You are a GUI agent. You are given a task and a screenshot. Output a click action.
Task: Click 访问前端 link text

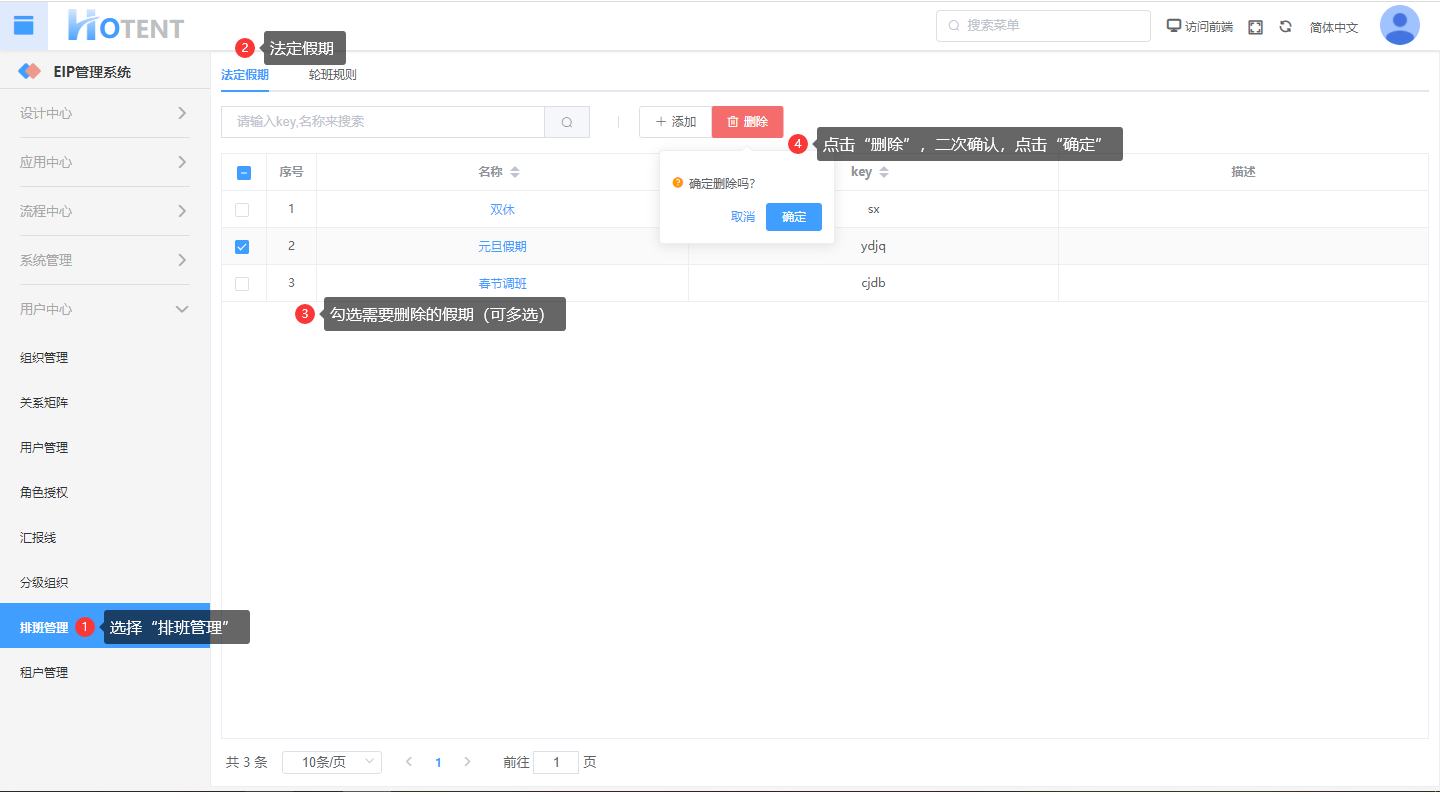[1209, 27]
